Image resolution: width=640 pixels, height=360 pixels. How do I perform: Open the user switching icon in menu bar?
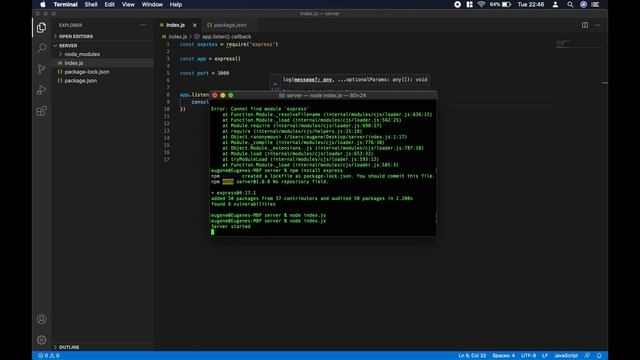click(x=555, y=4)
